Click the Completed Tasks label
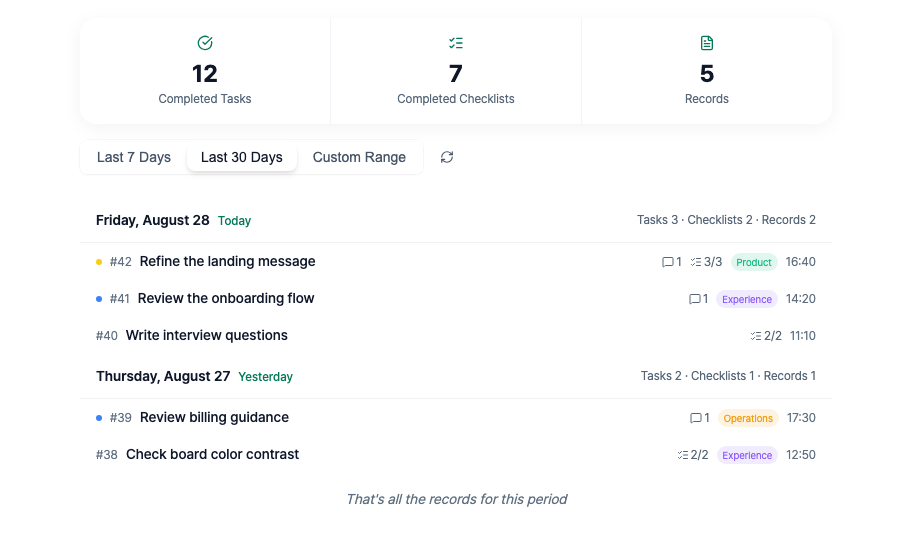 click(205, 99)
